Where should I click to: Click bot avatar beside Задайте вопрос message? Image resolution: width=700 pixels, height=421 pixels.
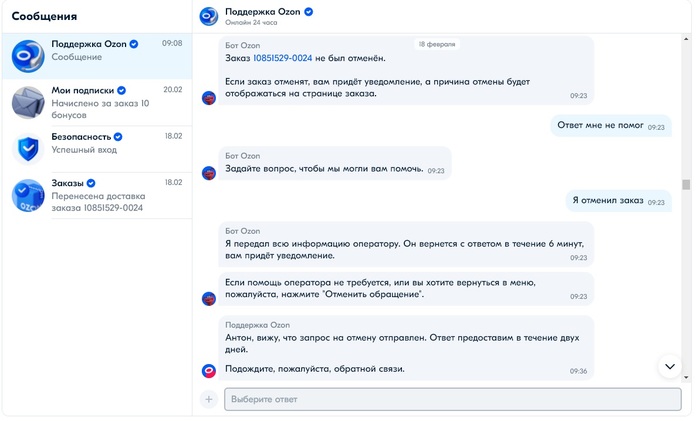click(x=209, y=173)
